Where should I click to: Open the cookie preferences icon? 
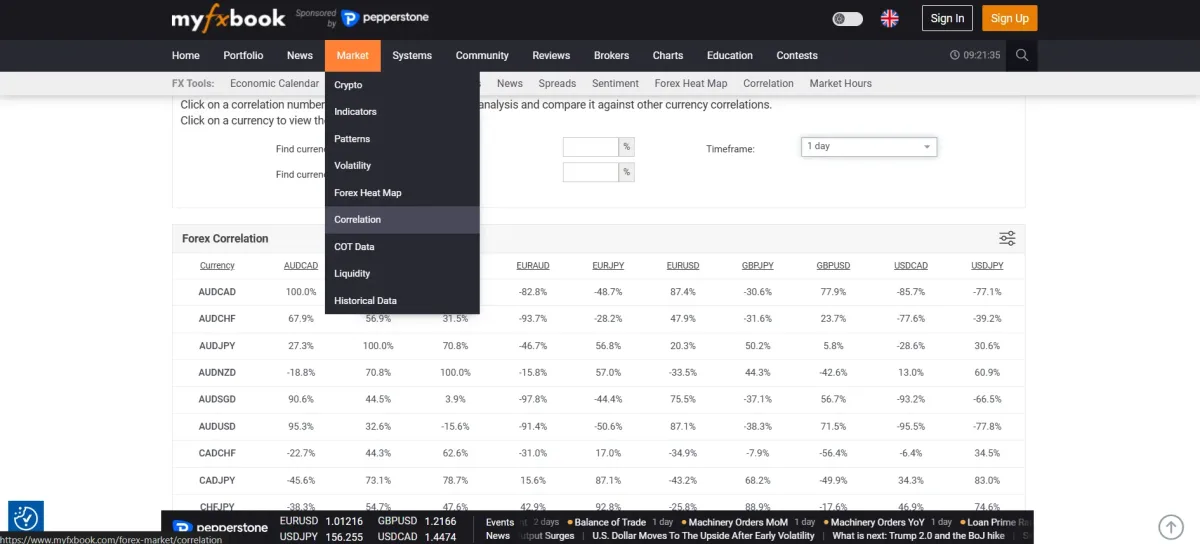tap(25, 518)
